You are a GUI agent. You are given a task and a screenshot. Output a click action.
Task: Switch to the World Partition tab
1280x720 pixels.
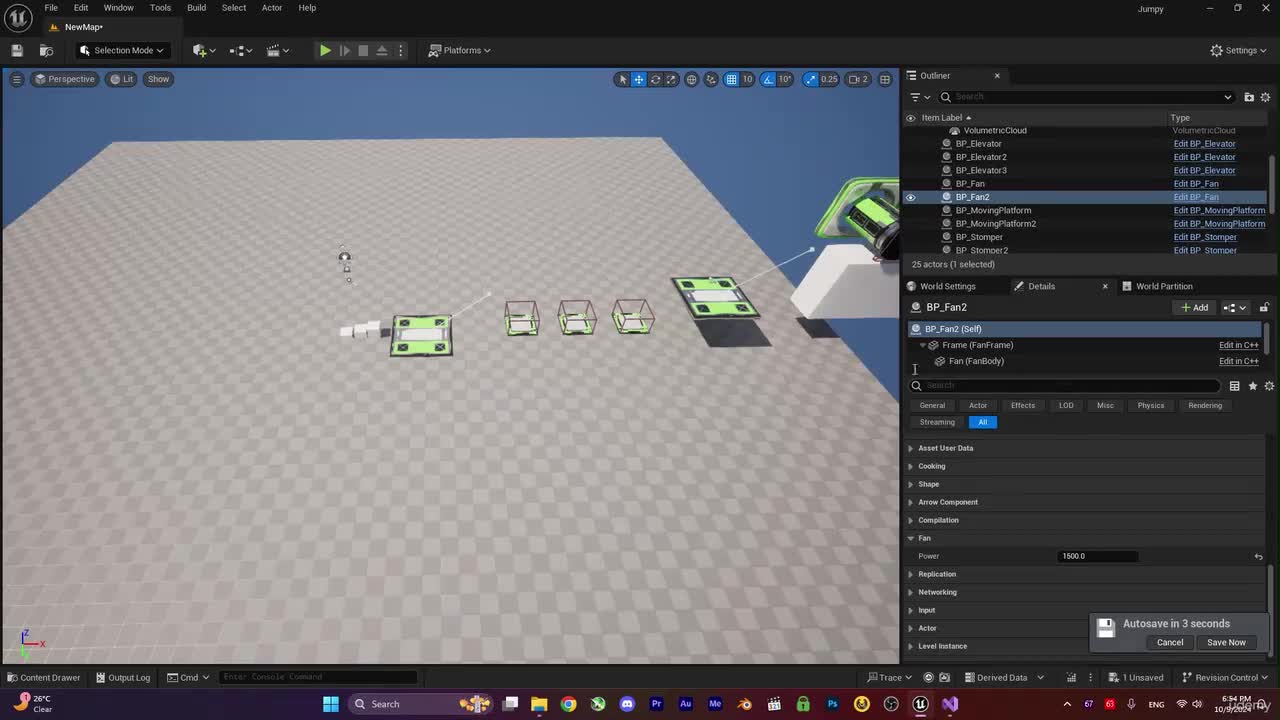pyautogui.click(x=1164, y=287)
